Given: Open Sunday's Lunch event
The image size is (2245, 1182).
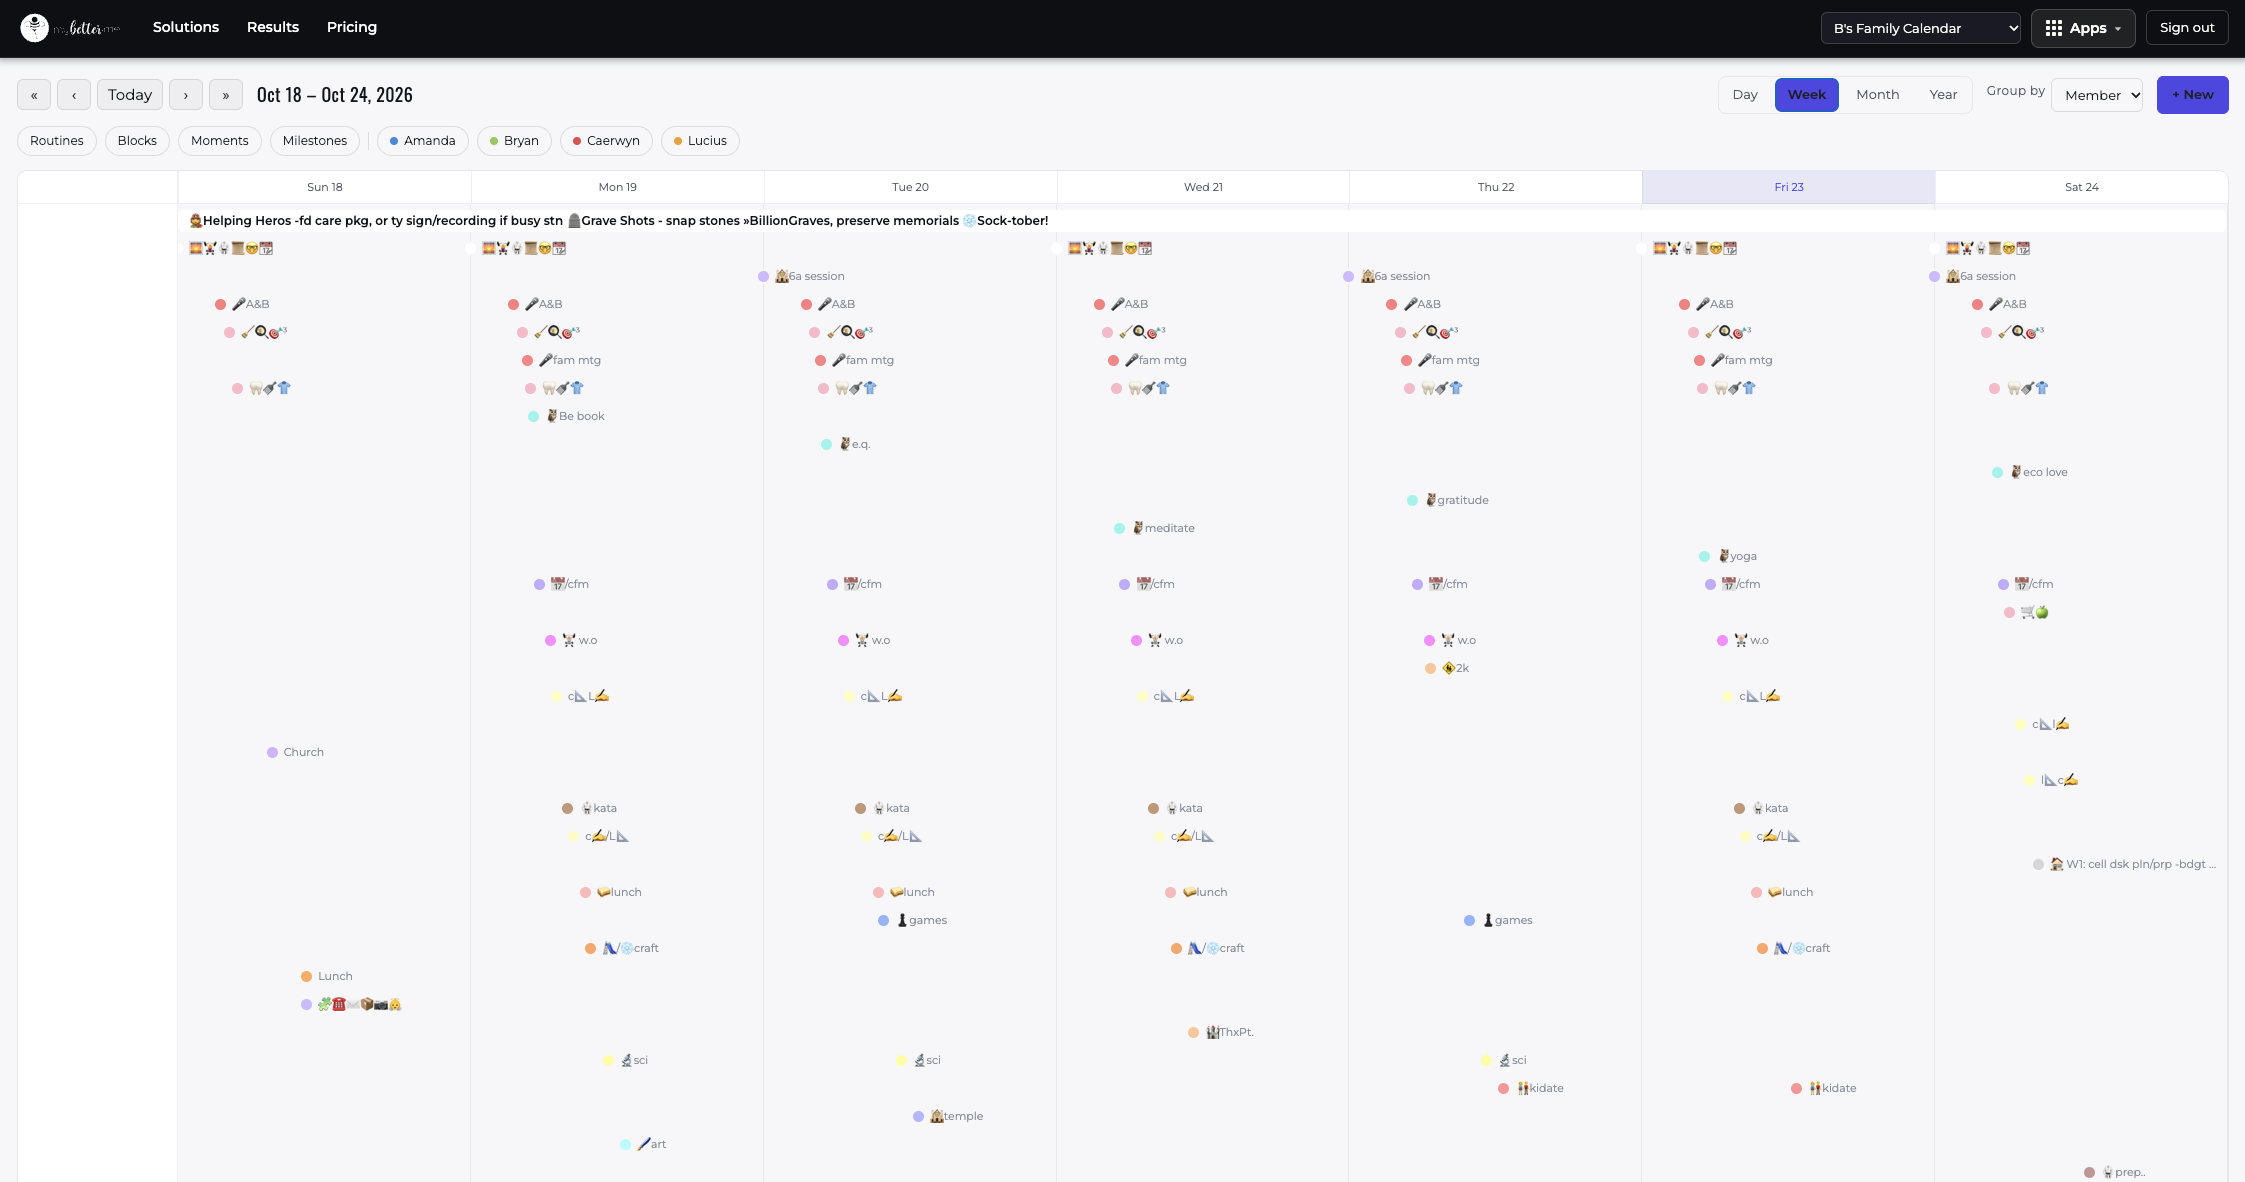Looking at the screenshot, I should coord(327,976).
